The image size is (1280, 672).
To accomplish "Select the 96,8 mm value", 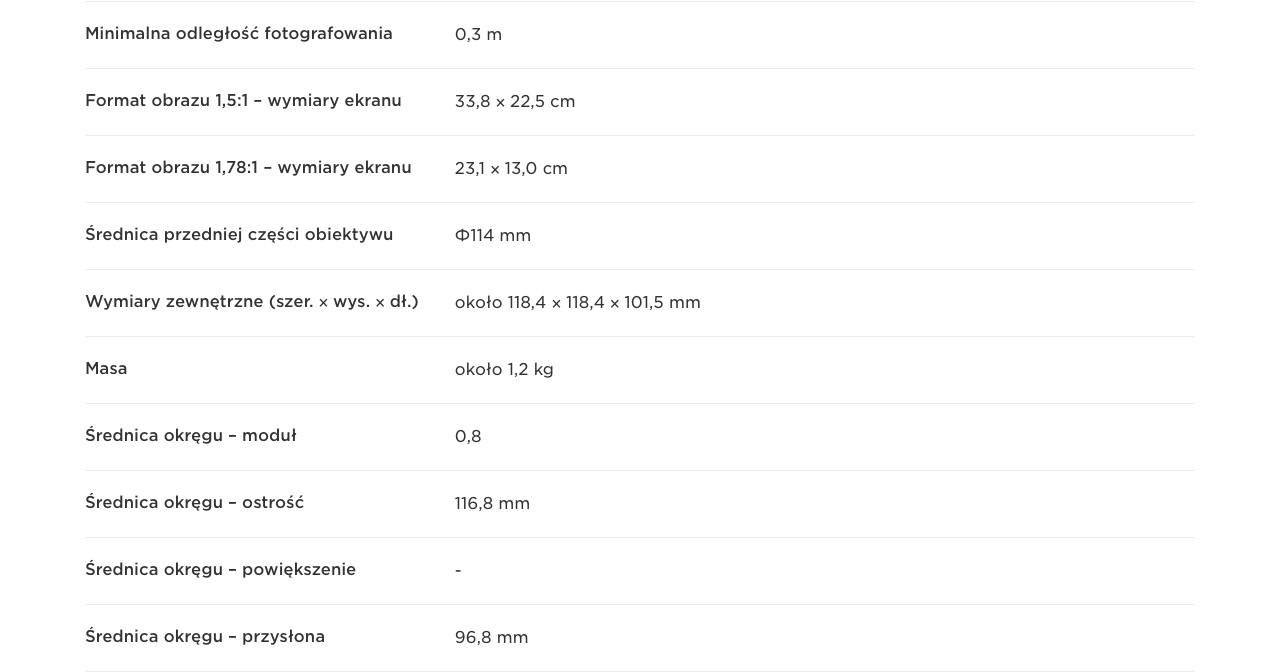I will coord(492,638).
